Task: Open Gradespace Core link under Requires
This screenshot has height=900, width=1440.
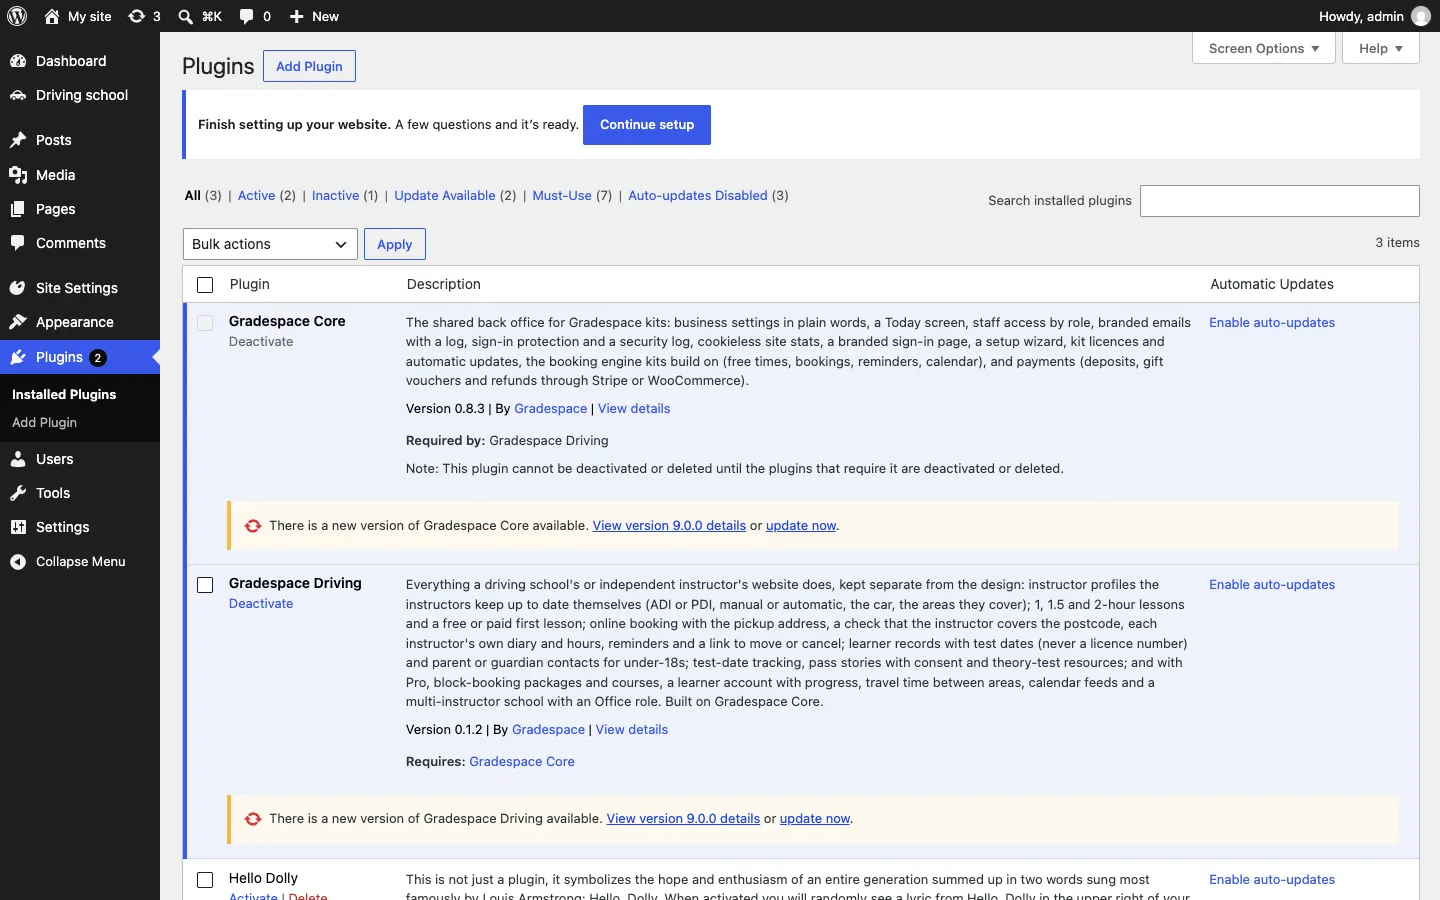Action: [x=522, y=762]
